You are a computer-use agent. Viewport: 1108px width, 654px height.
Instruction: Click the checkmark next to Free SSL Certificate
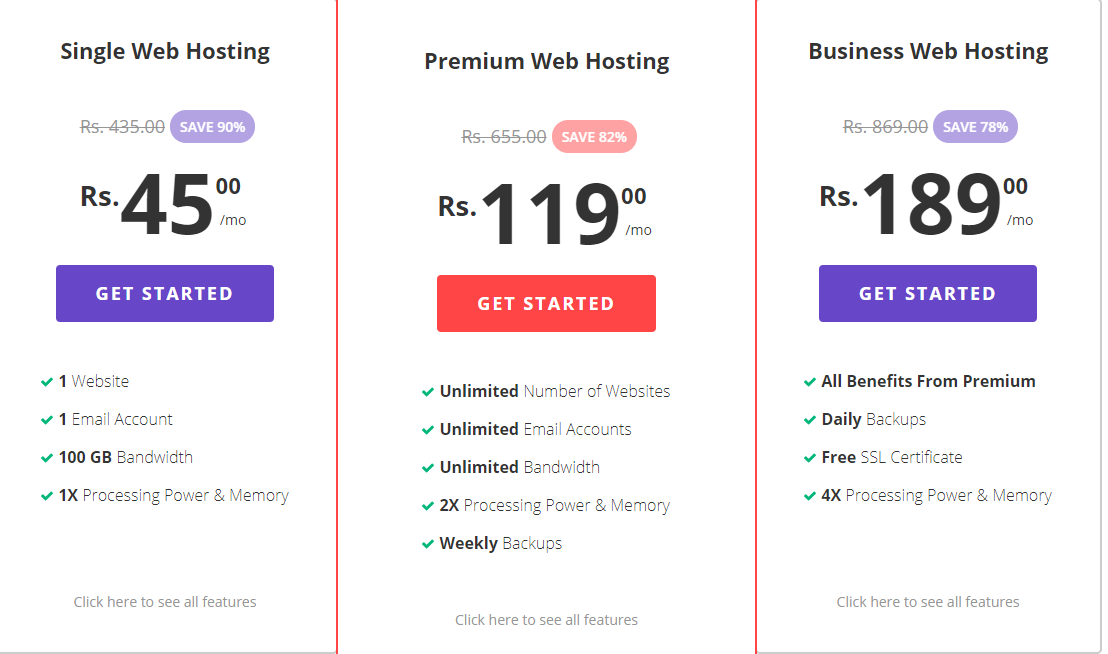tap(810, 458)
